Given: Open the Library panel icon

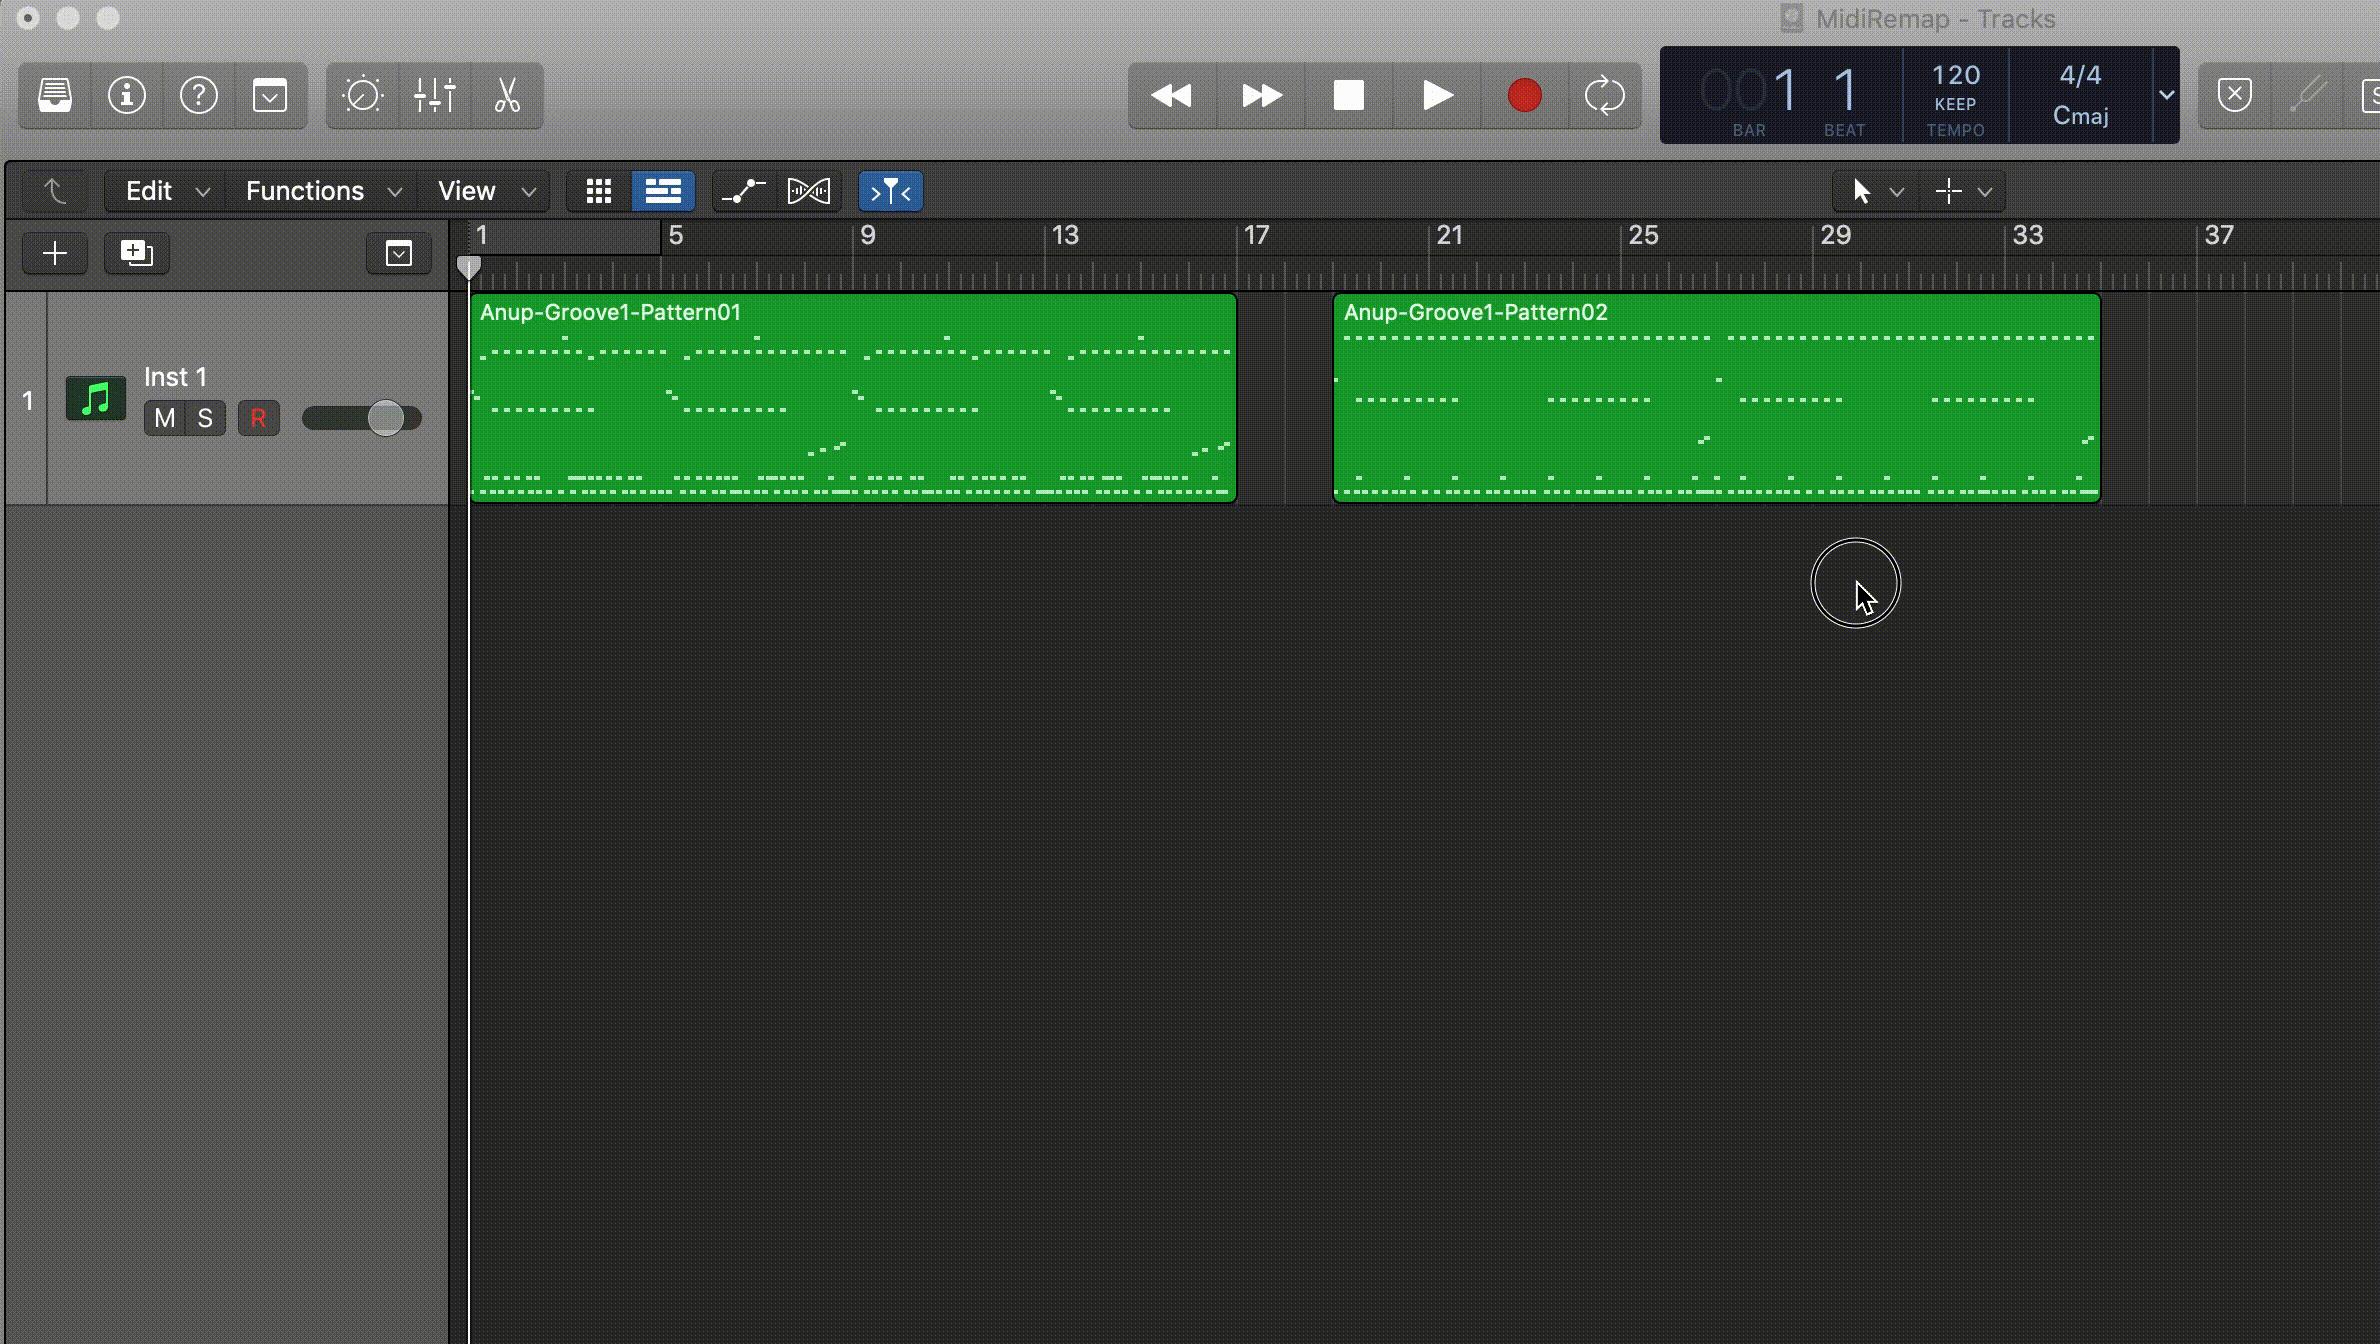Looking at the screenshot, I should click(x=55, y=96).
